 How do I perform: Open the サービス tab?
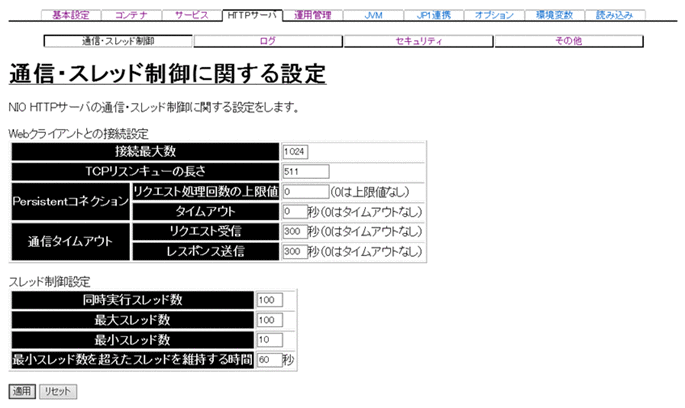(x=192, y=15)
